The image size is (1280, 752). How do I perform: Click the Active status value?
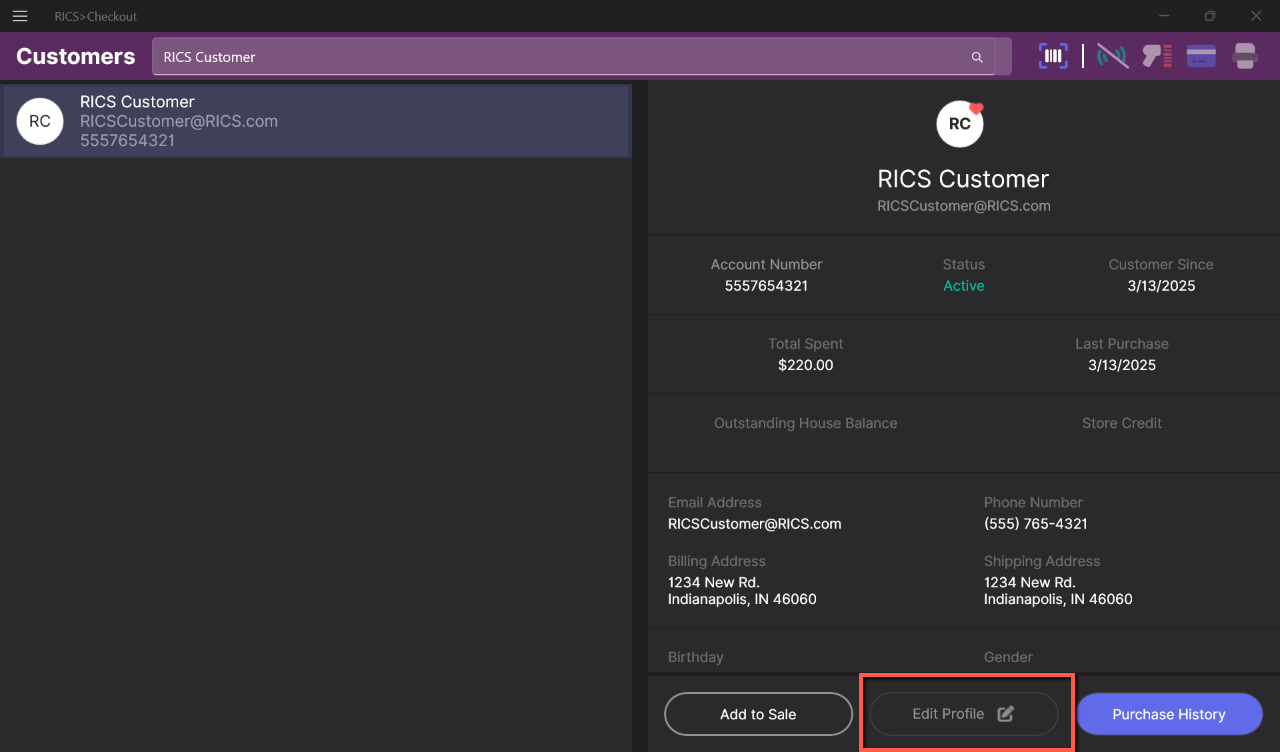click(x=964, y=286)
